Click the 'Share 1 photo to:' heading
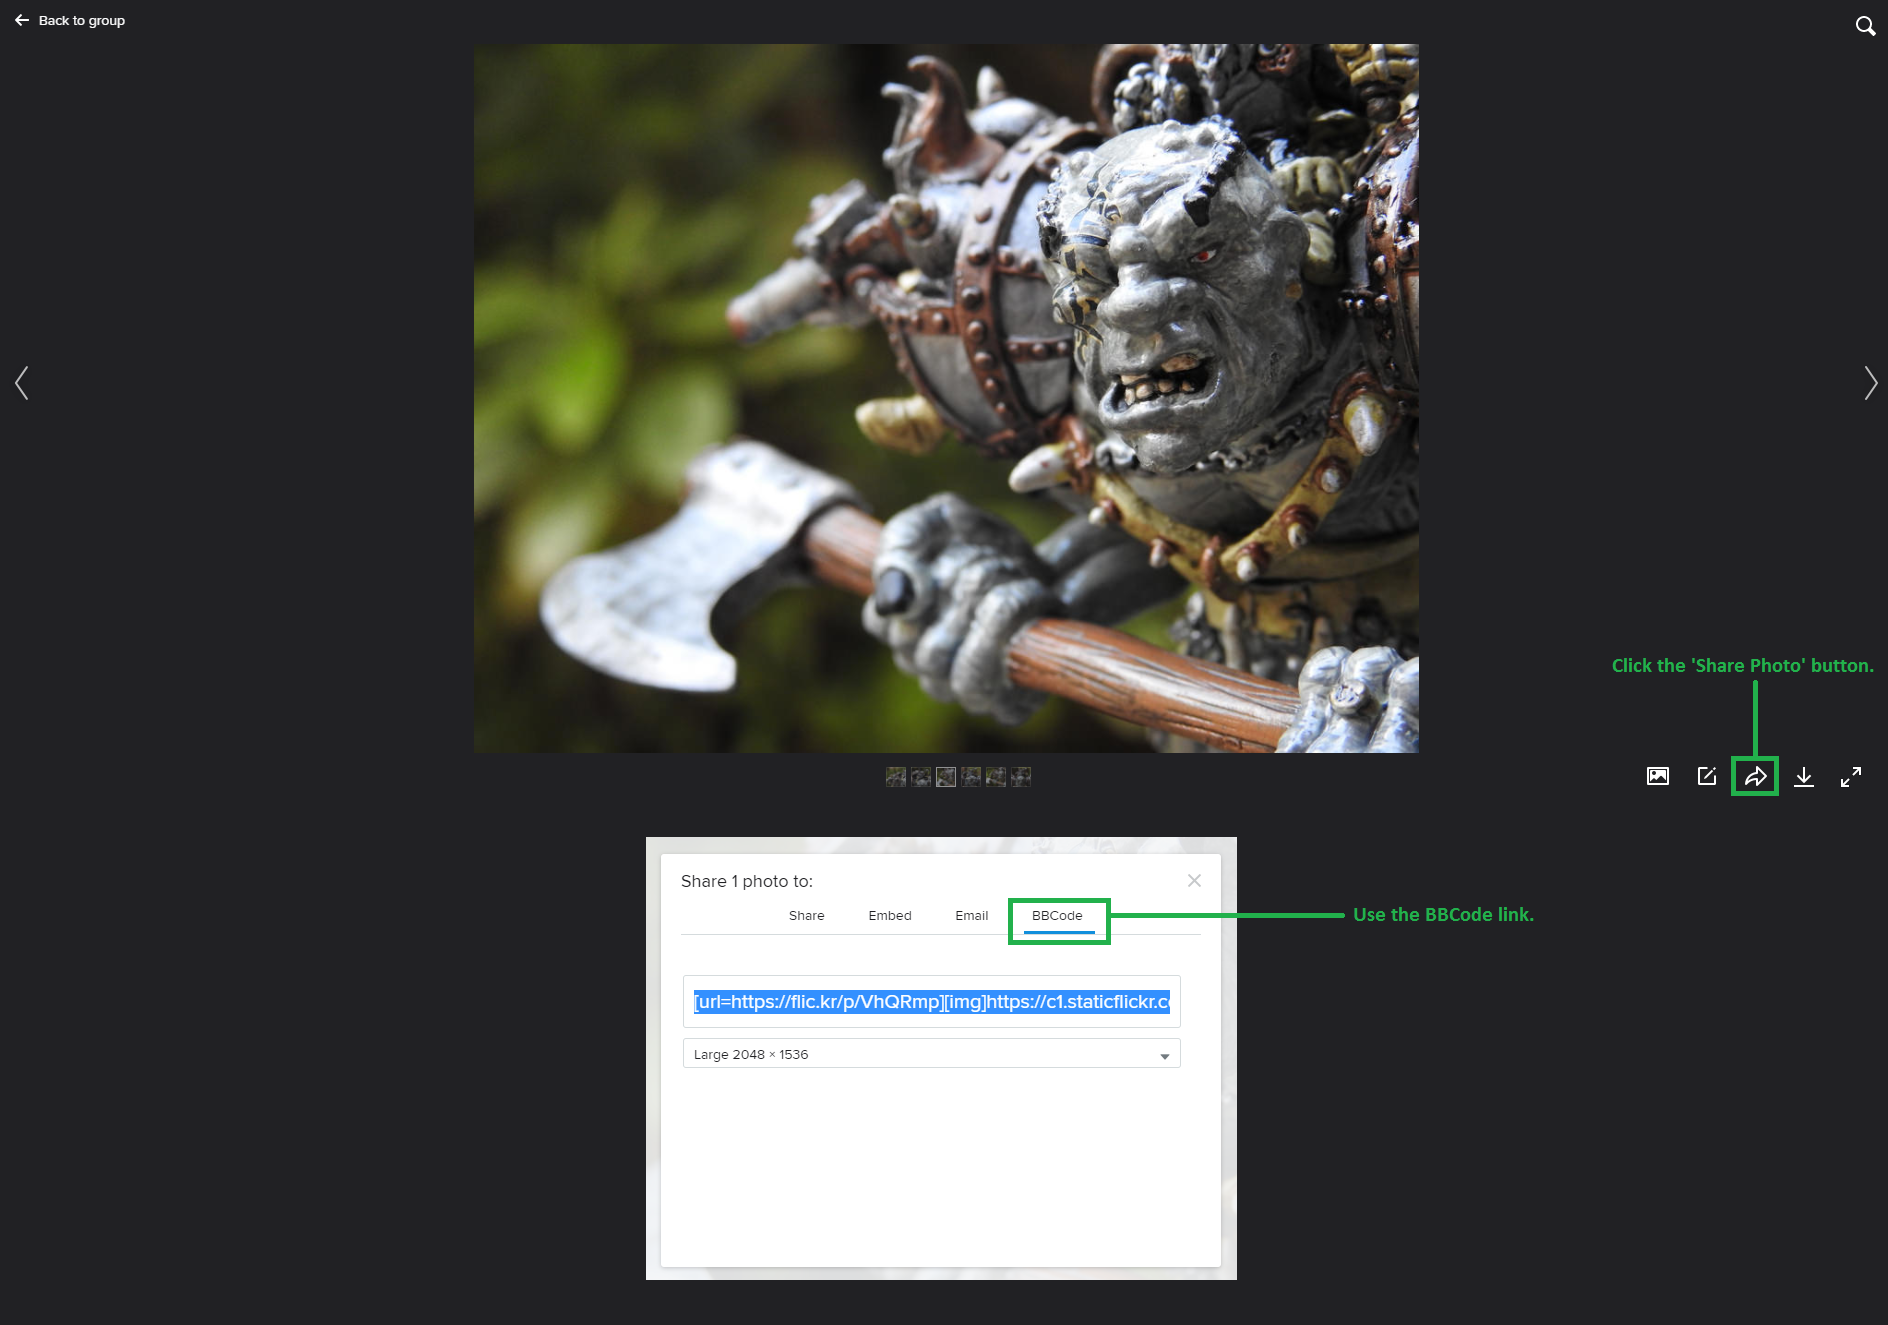The image size is (1888, 1325). 747,881
